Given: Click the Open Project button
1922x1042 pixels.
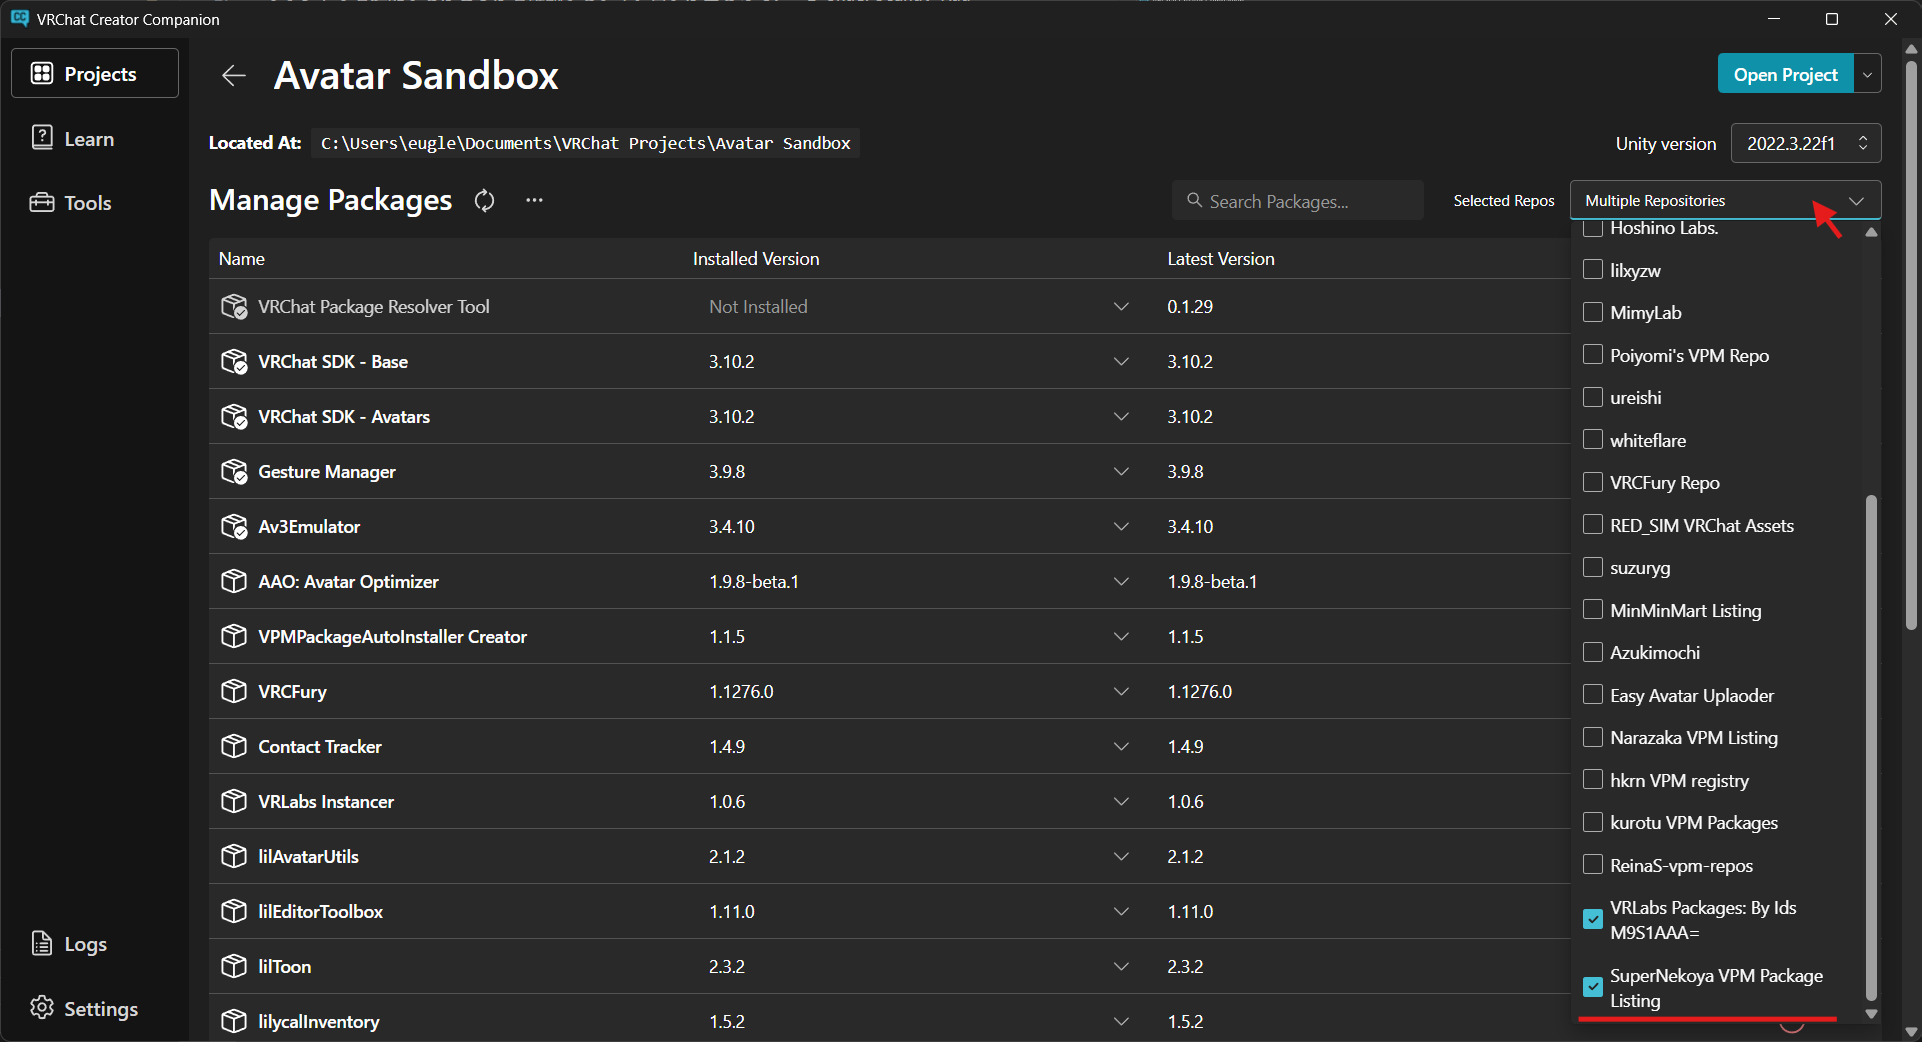Looking at the screenshot, I should 1785,74.
